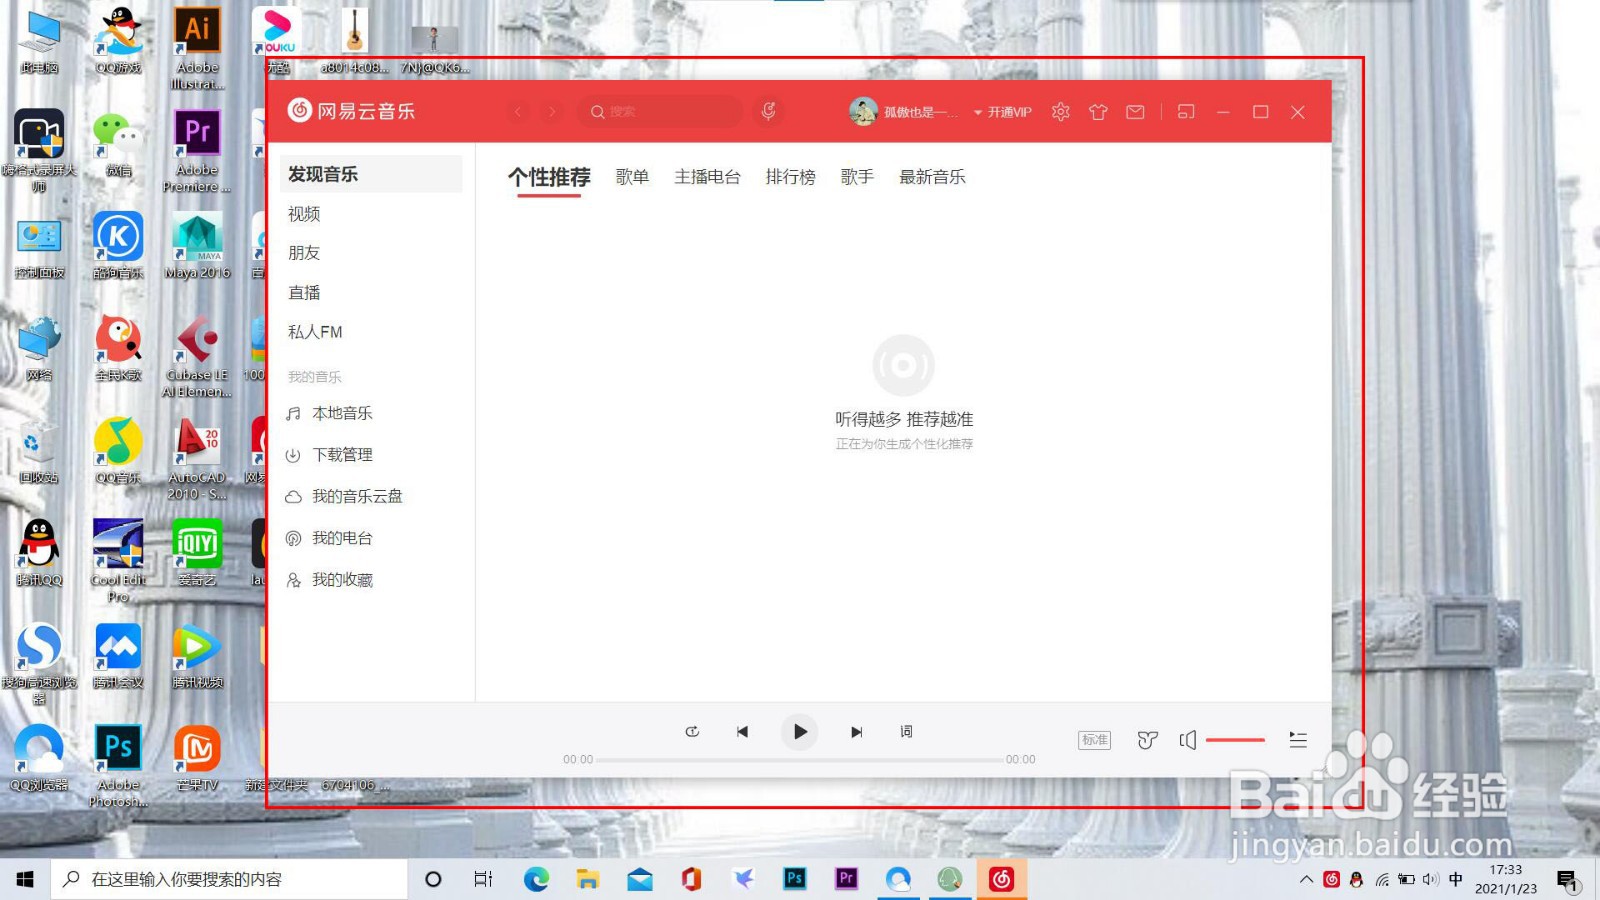Click the 标准 sound quality button
Image resolution: width=1600 pixels, height=900 pixels.
click(x=1094, y=740)
